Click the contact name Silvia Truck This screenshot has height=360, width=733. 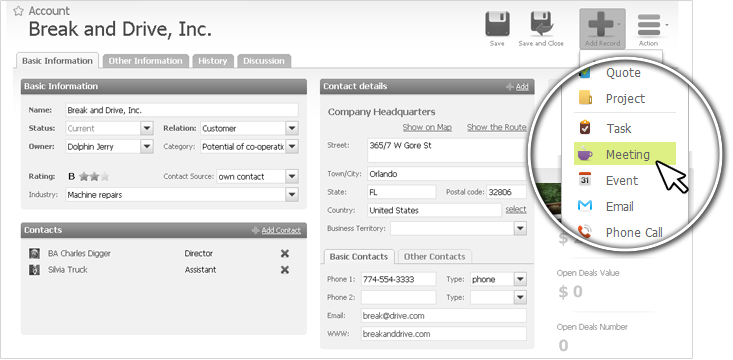67,270
